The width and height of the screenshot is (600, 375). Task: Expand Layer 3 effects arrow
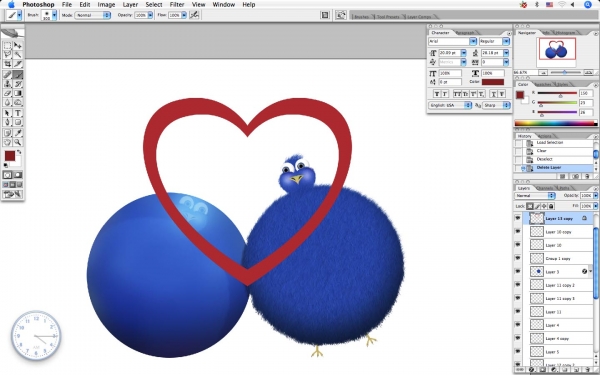tap(591, 272)
